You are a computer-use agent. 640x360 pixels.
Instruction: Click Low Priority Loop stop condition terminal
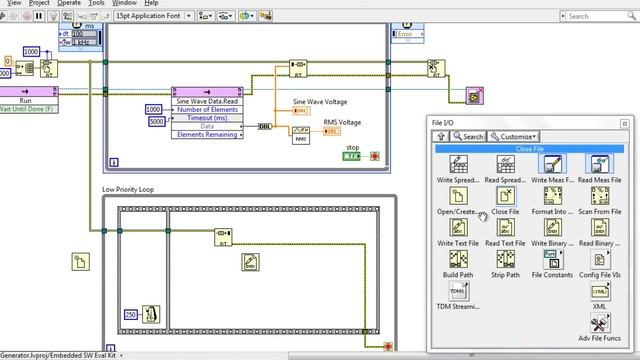point(388,347)
